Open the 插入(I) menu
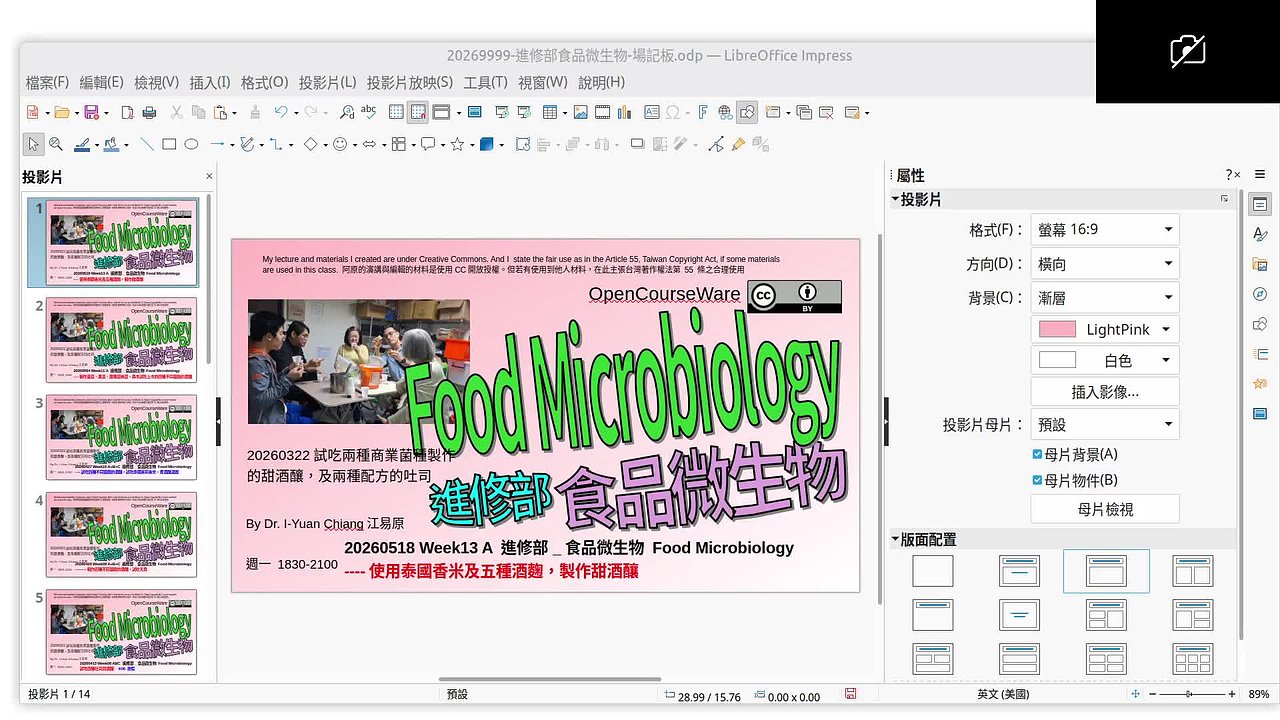The height and width of the screenshot is (720, 1280). pyautogui.click(x=210, y=82)
